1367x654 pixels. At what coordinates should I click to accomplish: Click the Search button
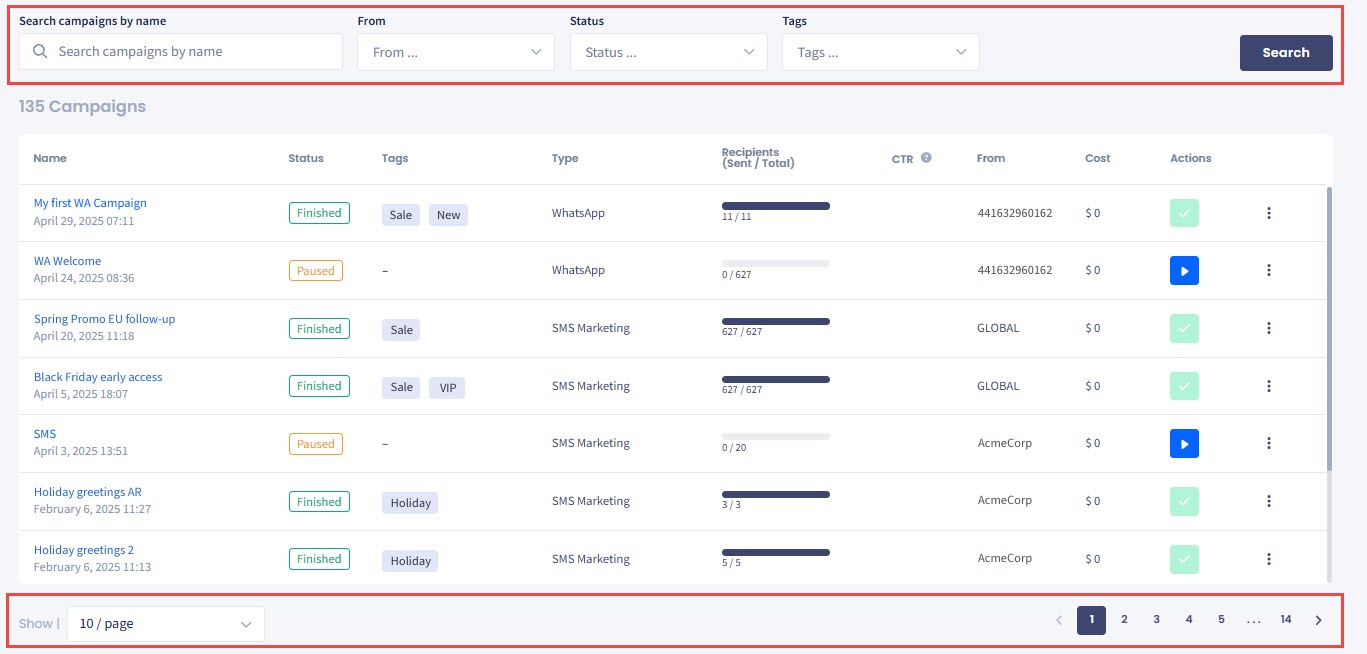click(x=1286, y=53)
